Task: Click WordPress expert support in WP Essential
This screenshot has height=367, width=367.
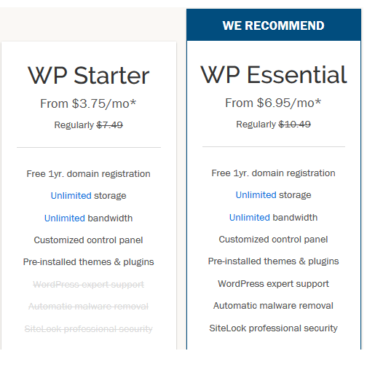Action: 273,284
